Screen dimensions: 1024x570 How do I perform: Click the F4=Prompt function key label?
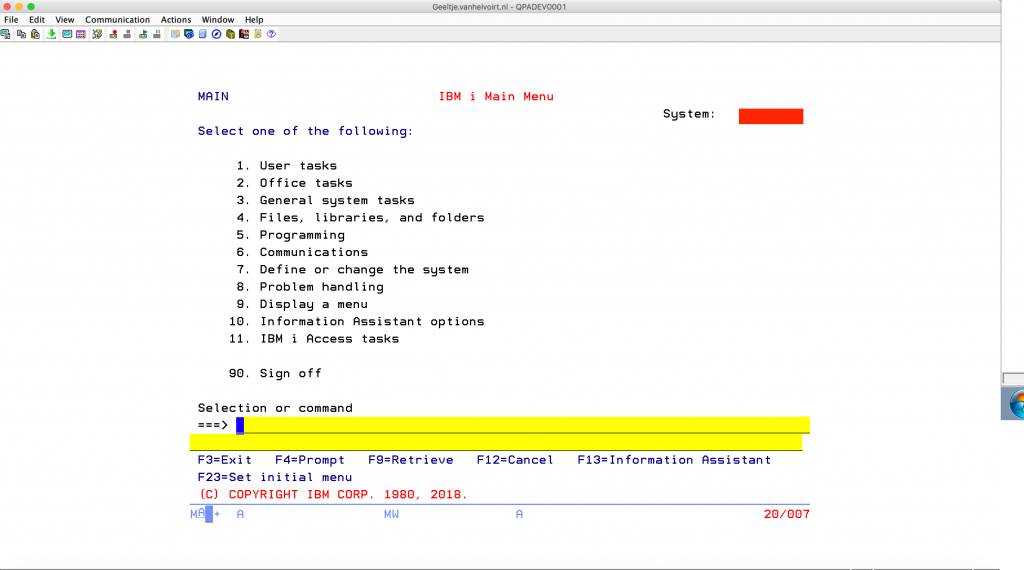pyautogui.click(x=309, y=460)
